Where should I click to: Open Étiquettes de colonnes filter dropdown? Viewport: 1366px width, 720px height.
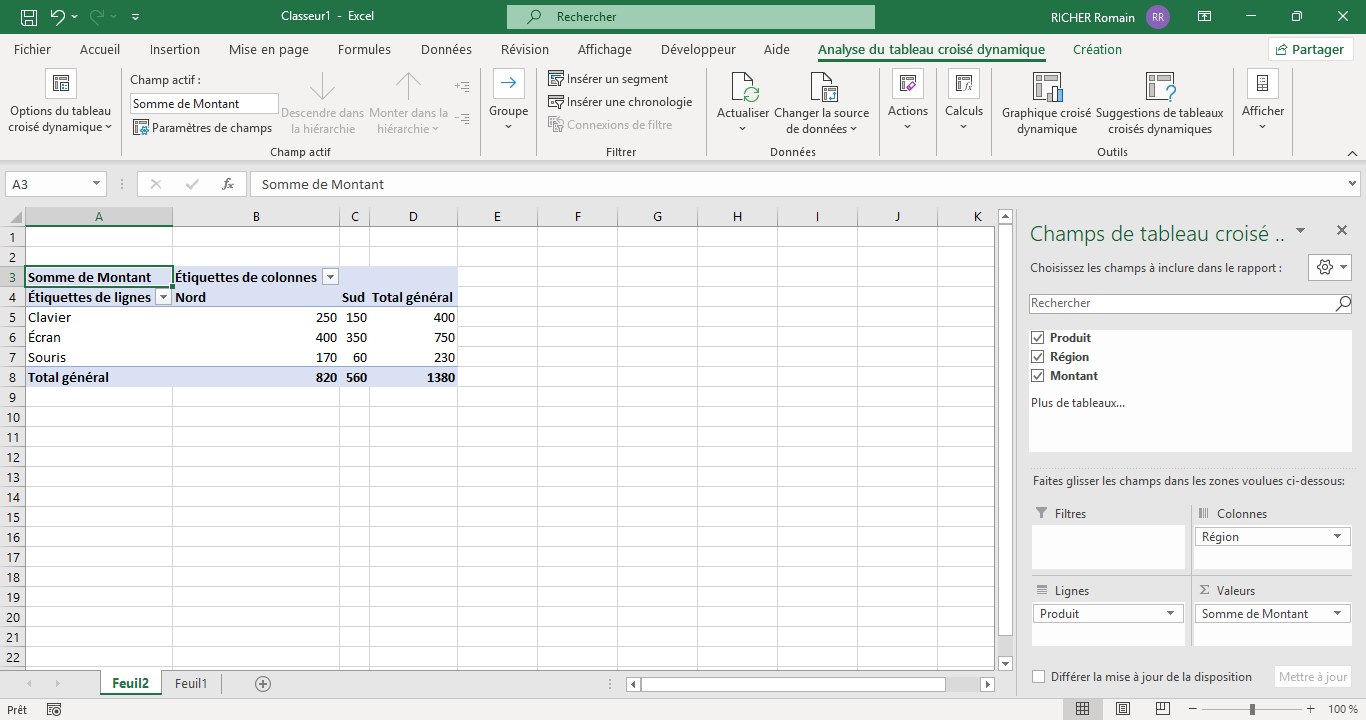(330, 278)
